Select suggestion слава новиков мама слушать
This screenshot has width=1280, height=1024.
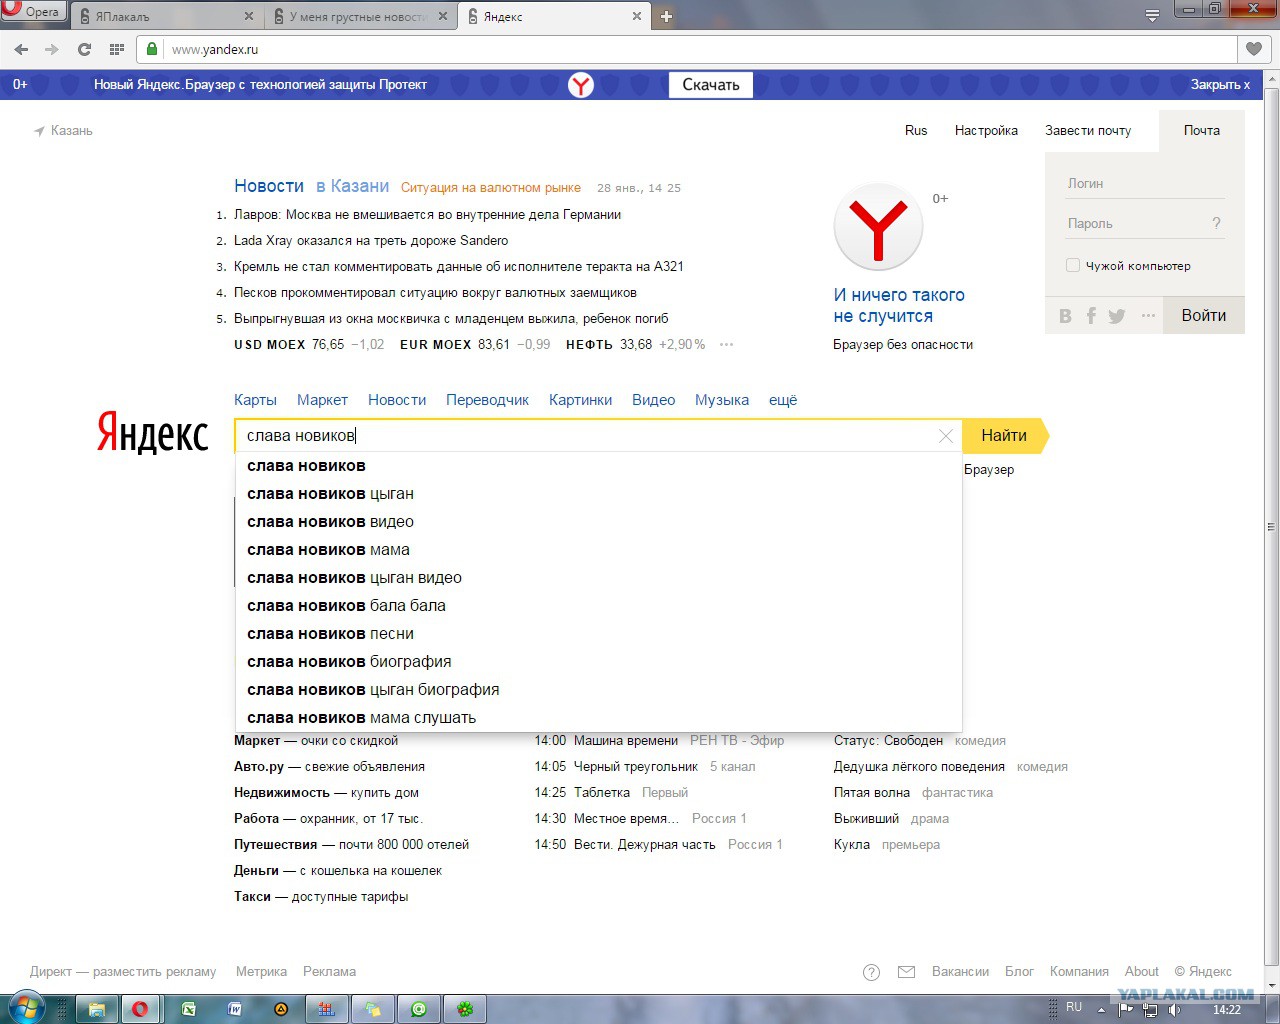[599, 718]
